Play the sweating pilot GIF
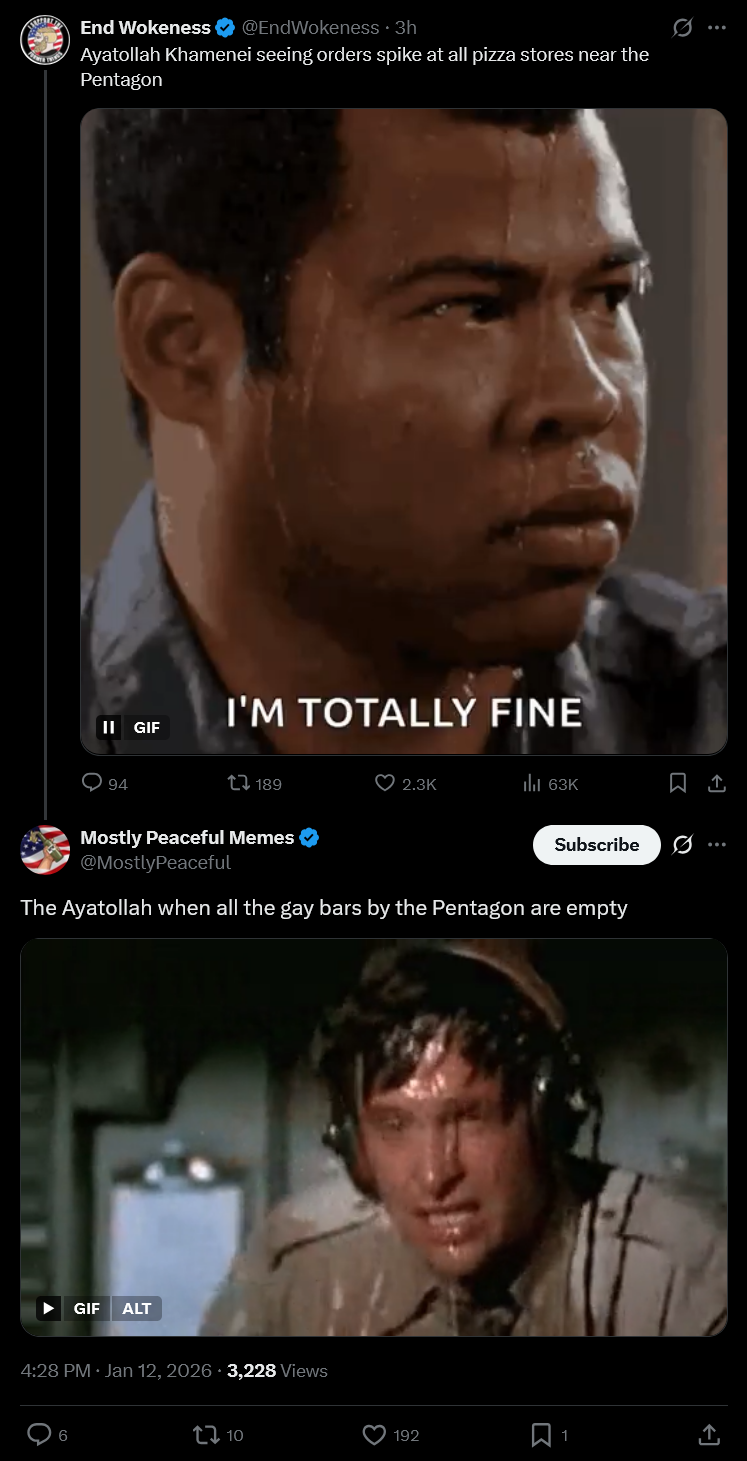This screenshot has height=1461, width=747. (x=49, y=1308)
